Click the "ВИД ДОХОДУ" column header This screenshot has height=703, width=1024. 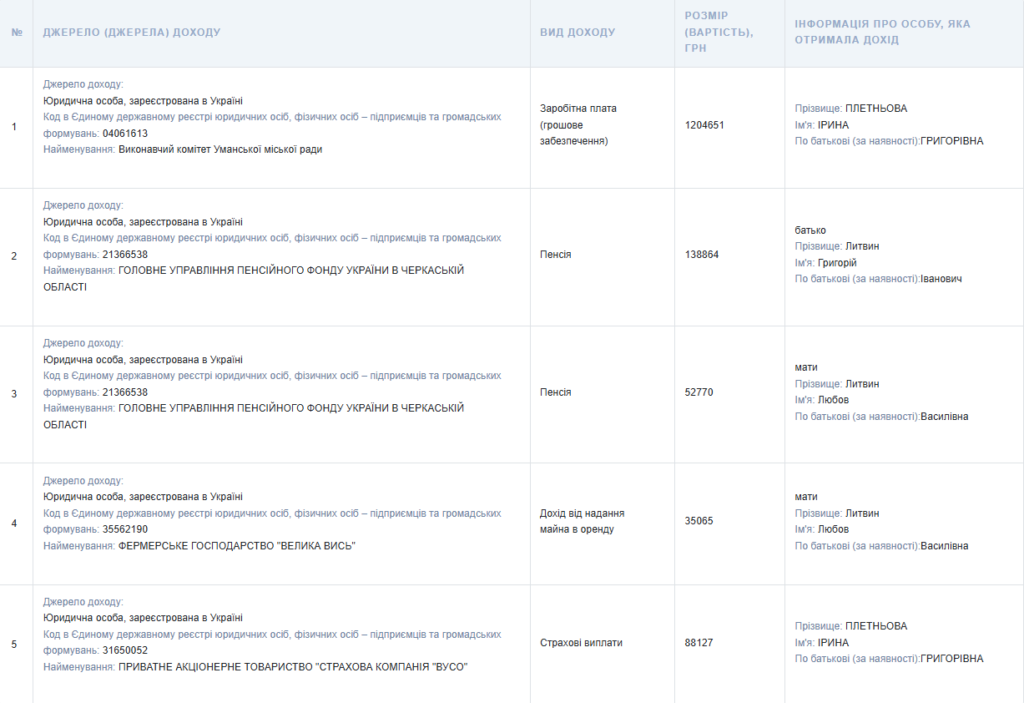(577, 33)
